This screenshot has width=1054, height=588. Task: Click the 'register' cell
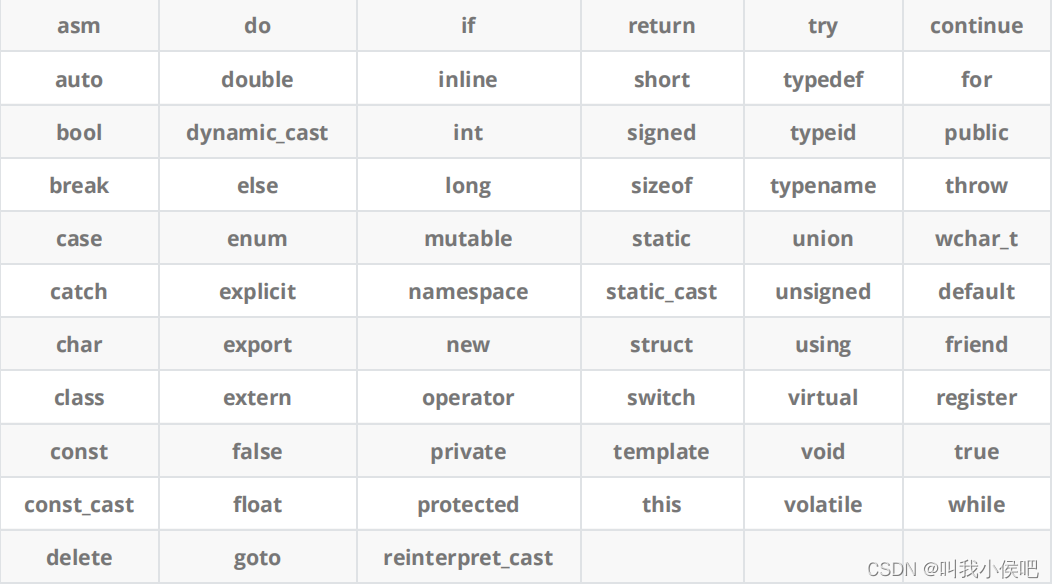point(977,398)
